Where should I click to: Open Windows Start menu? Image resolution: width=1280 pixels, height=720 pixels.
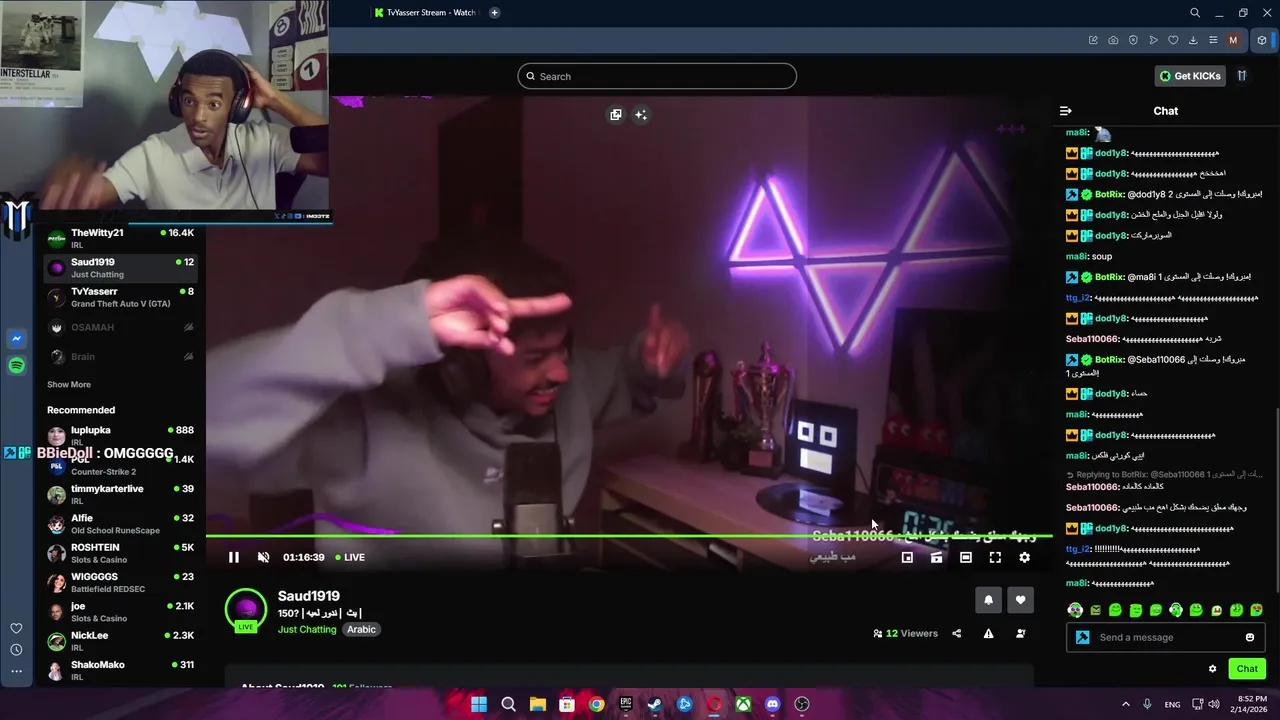tap(479, 704)
